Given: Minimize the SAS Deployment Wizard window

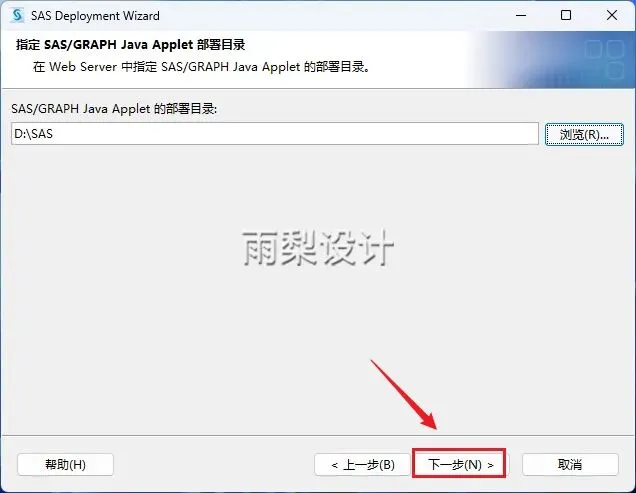Looking at the screenshot, I should pyautogui.click(x=521, y=15).
